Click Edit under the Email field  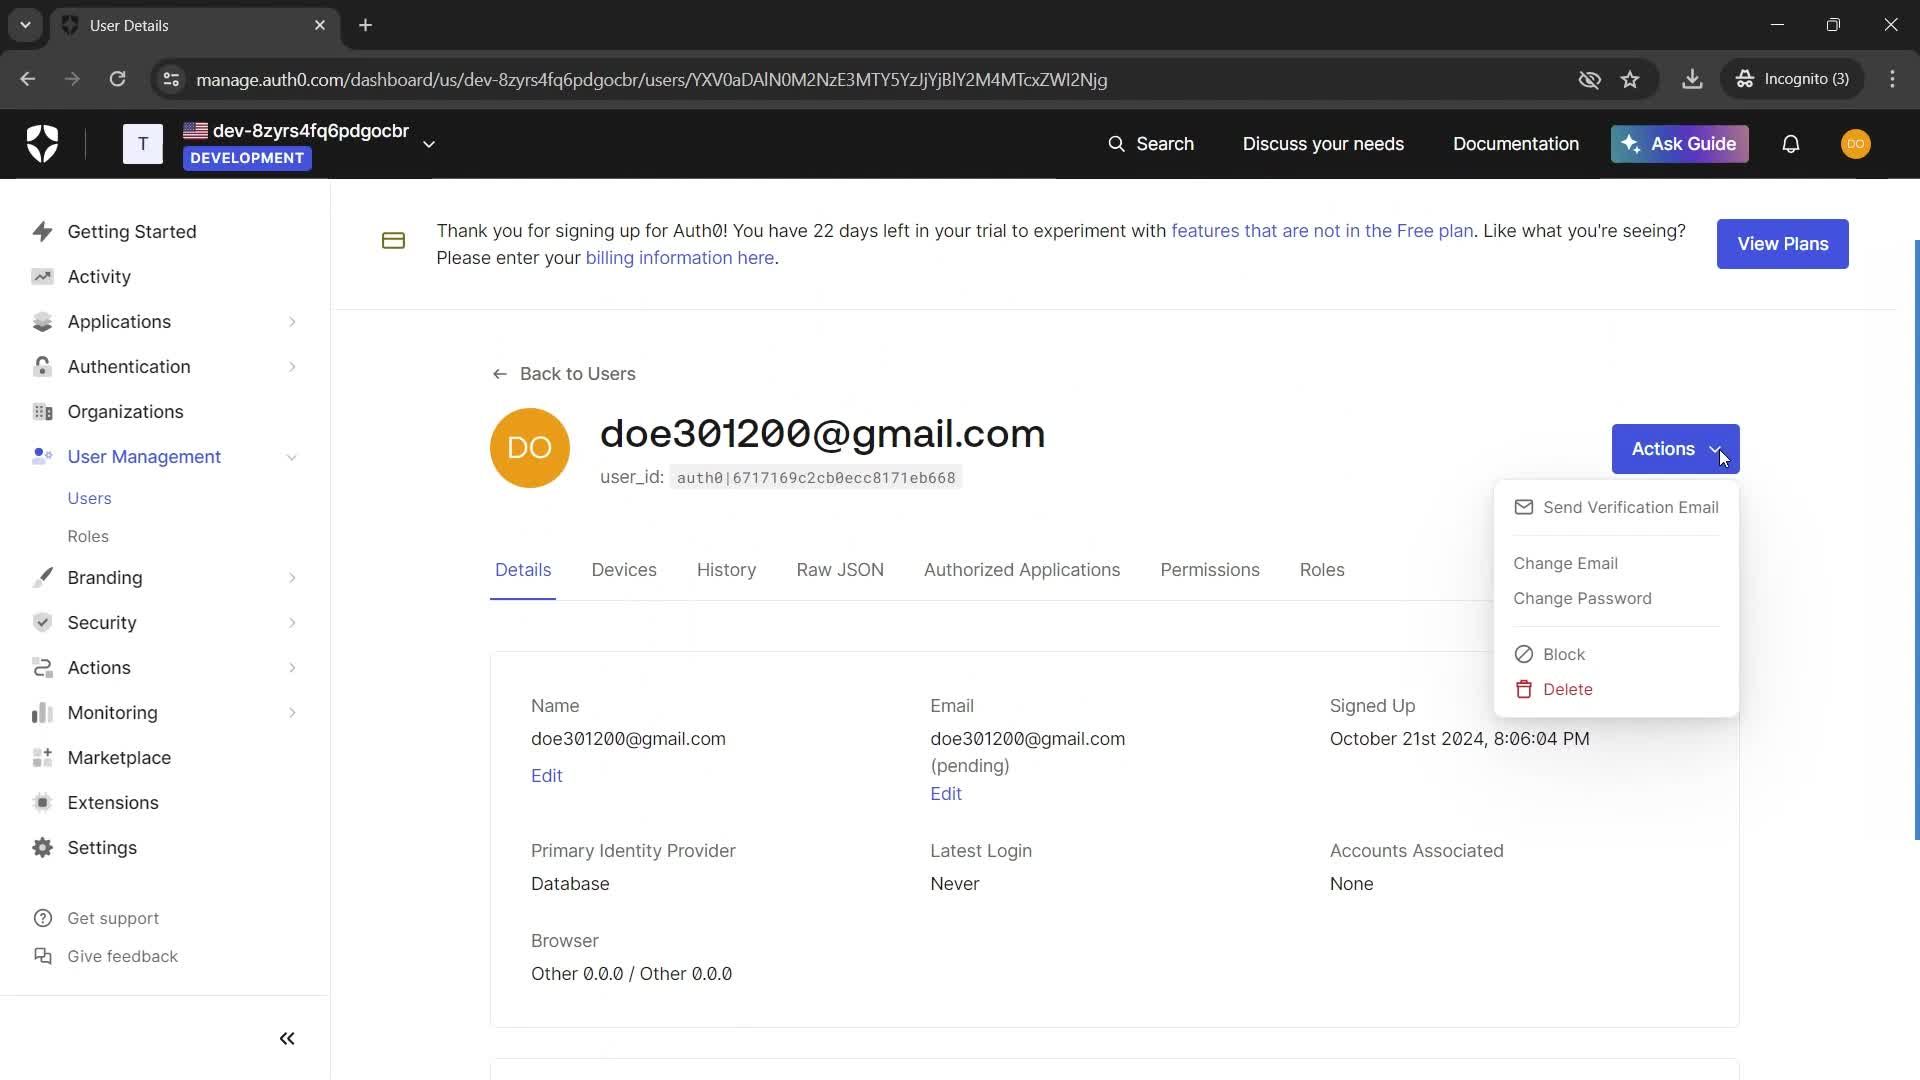coord(946,794)
